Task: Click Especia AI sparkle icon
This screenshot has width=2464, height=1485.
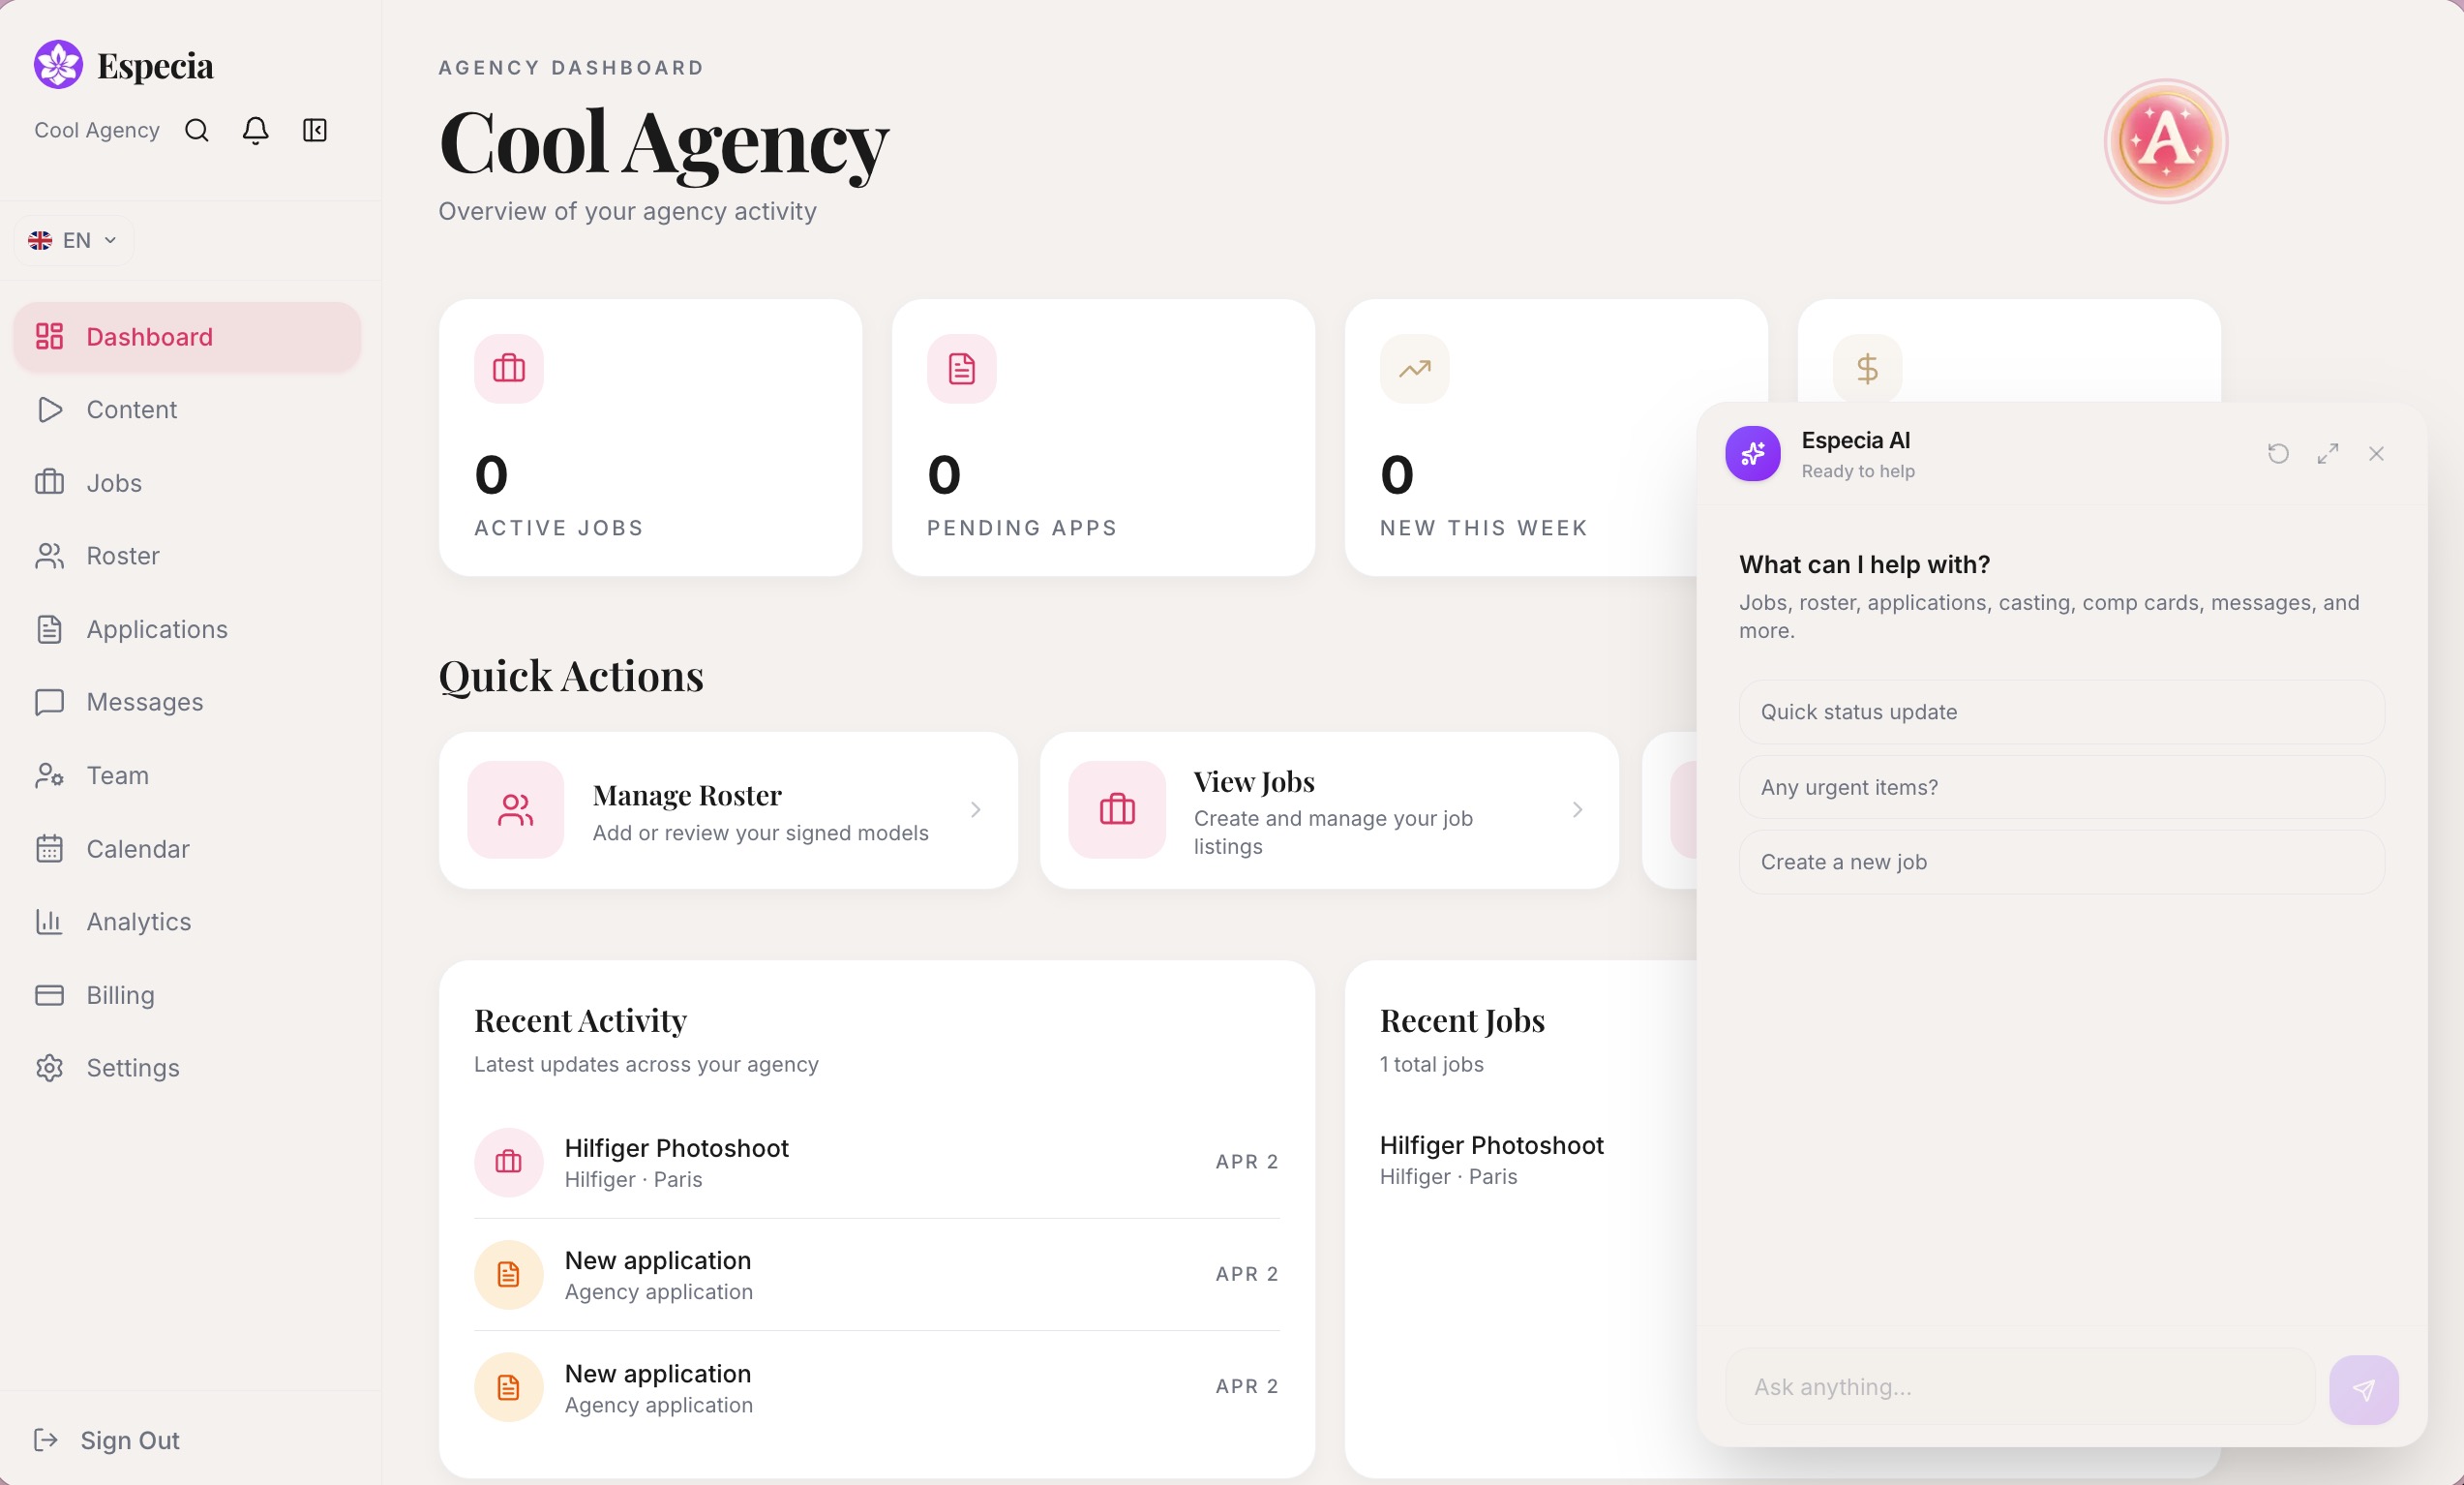Action: (1753, 454)
